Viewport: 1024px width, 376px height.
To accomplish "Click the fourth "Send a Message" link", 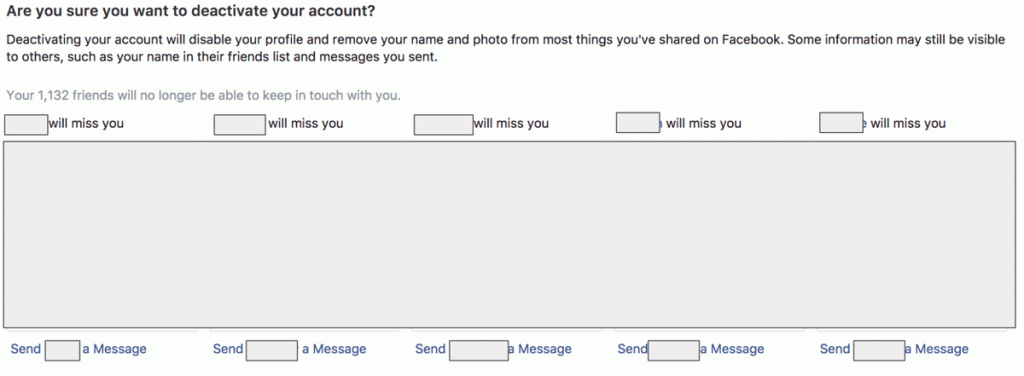I will 691,349.
